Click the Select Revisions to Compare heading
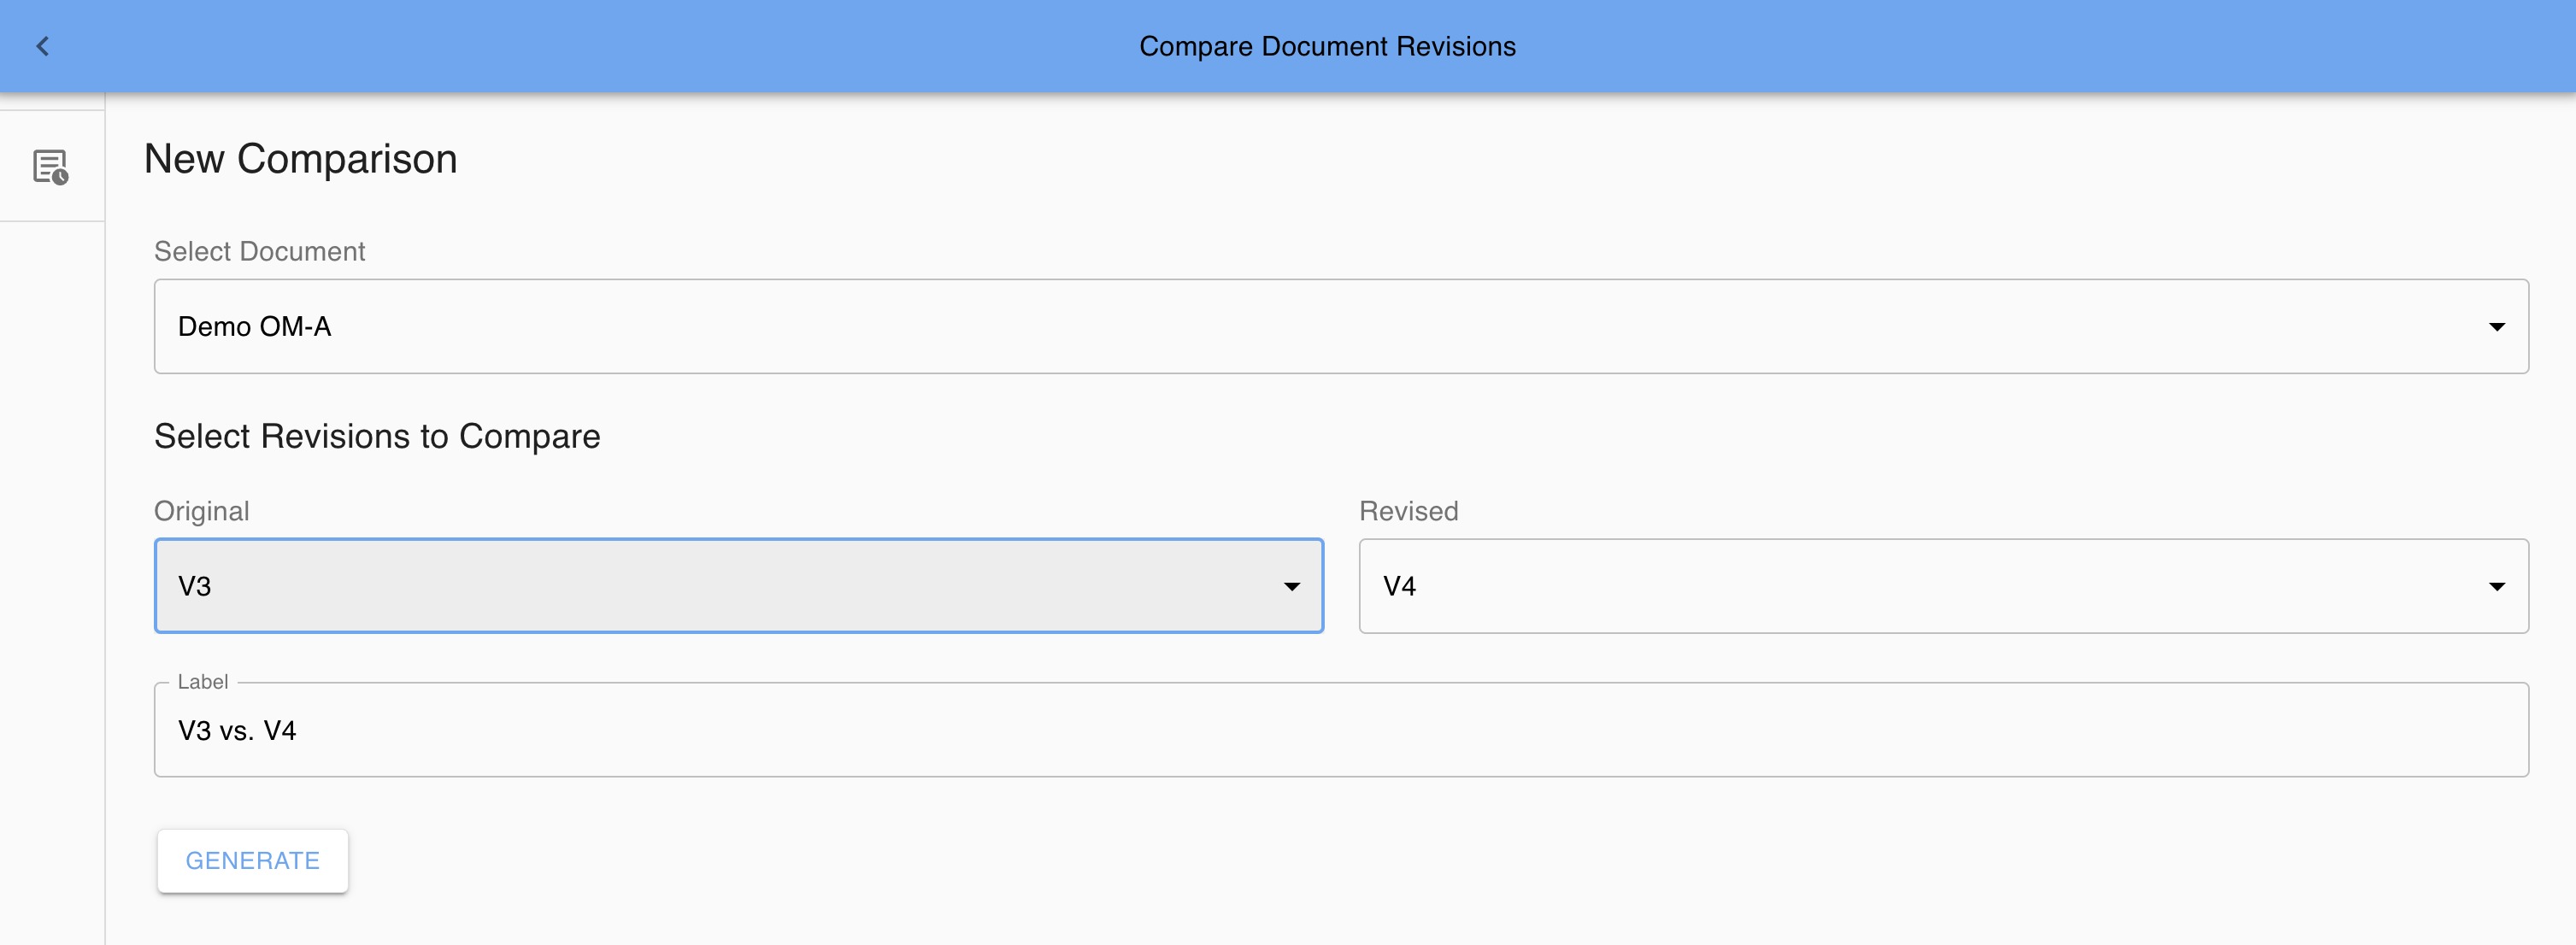Screen dimensions: 2576x945 [377, 436]
